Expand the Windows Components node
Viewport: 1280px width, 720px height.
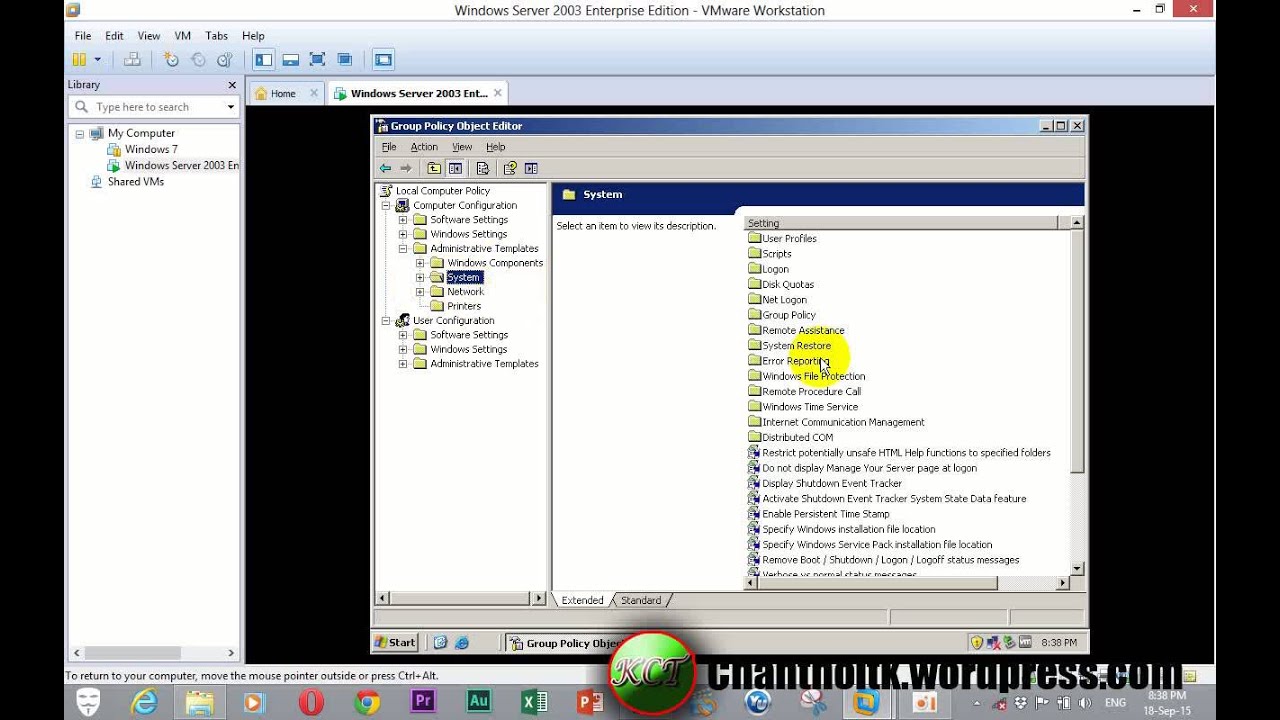tap(420, 263)
